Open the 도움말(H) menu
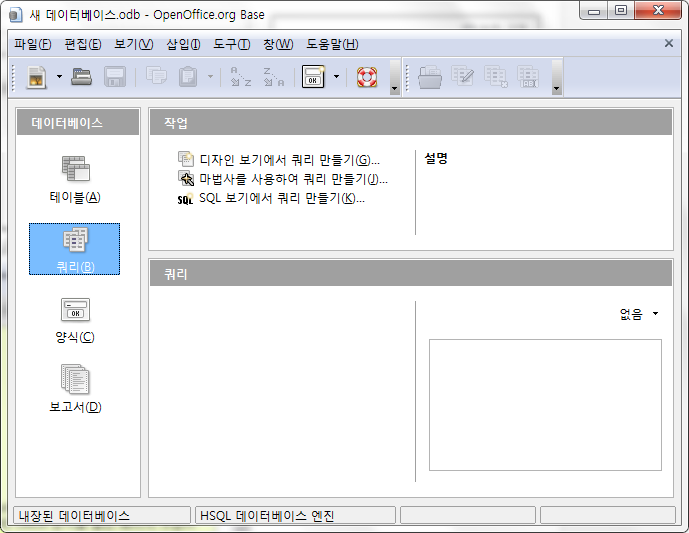This screenshot has width=689, height=533. (332, 44)
